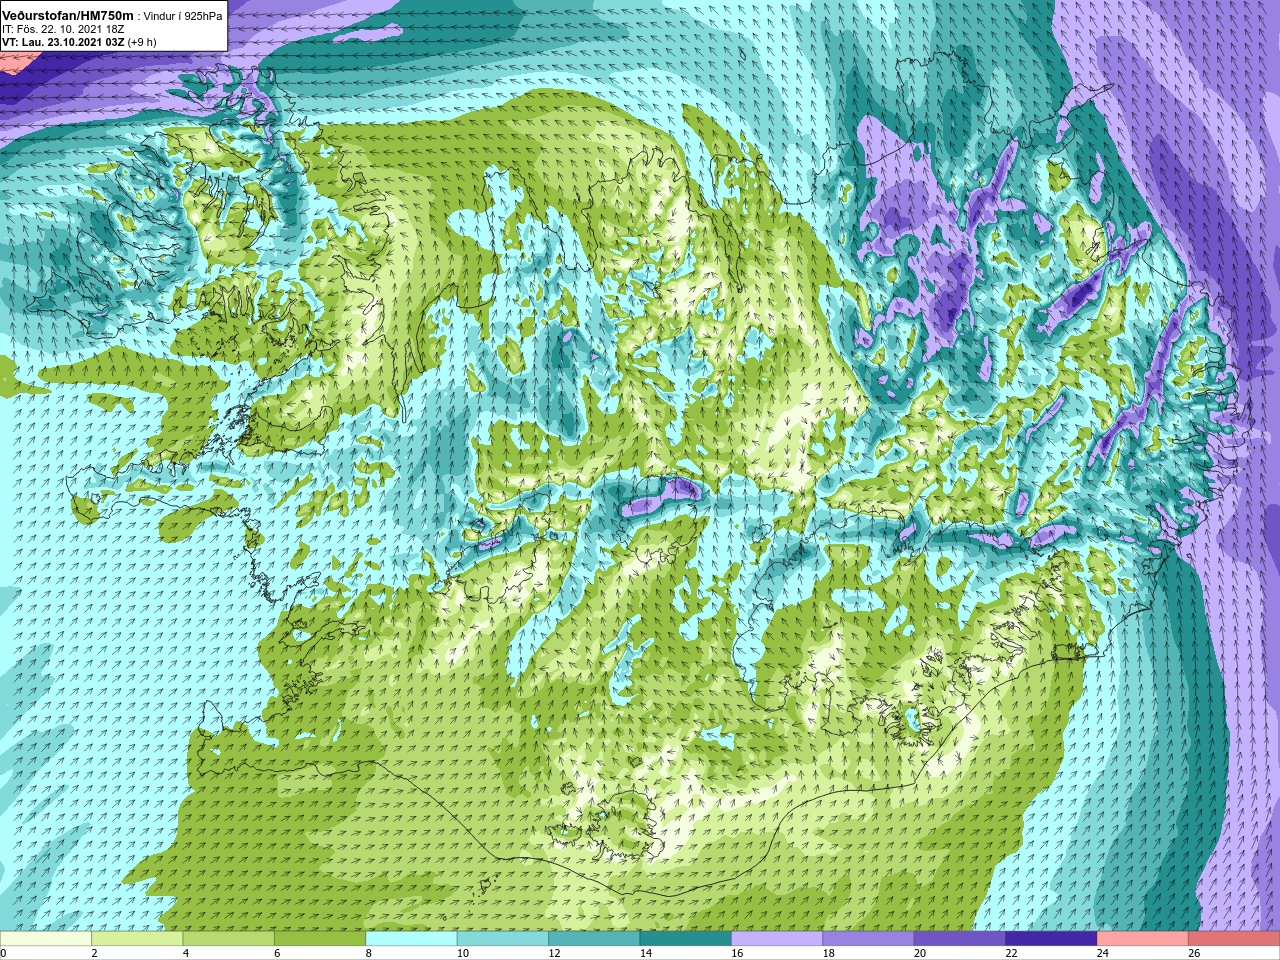
Task: Click the salmon red legend swatch above 26
Action: (x=1234, y=939)
